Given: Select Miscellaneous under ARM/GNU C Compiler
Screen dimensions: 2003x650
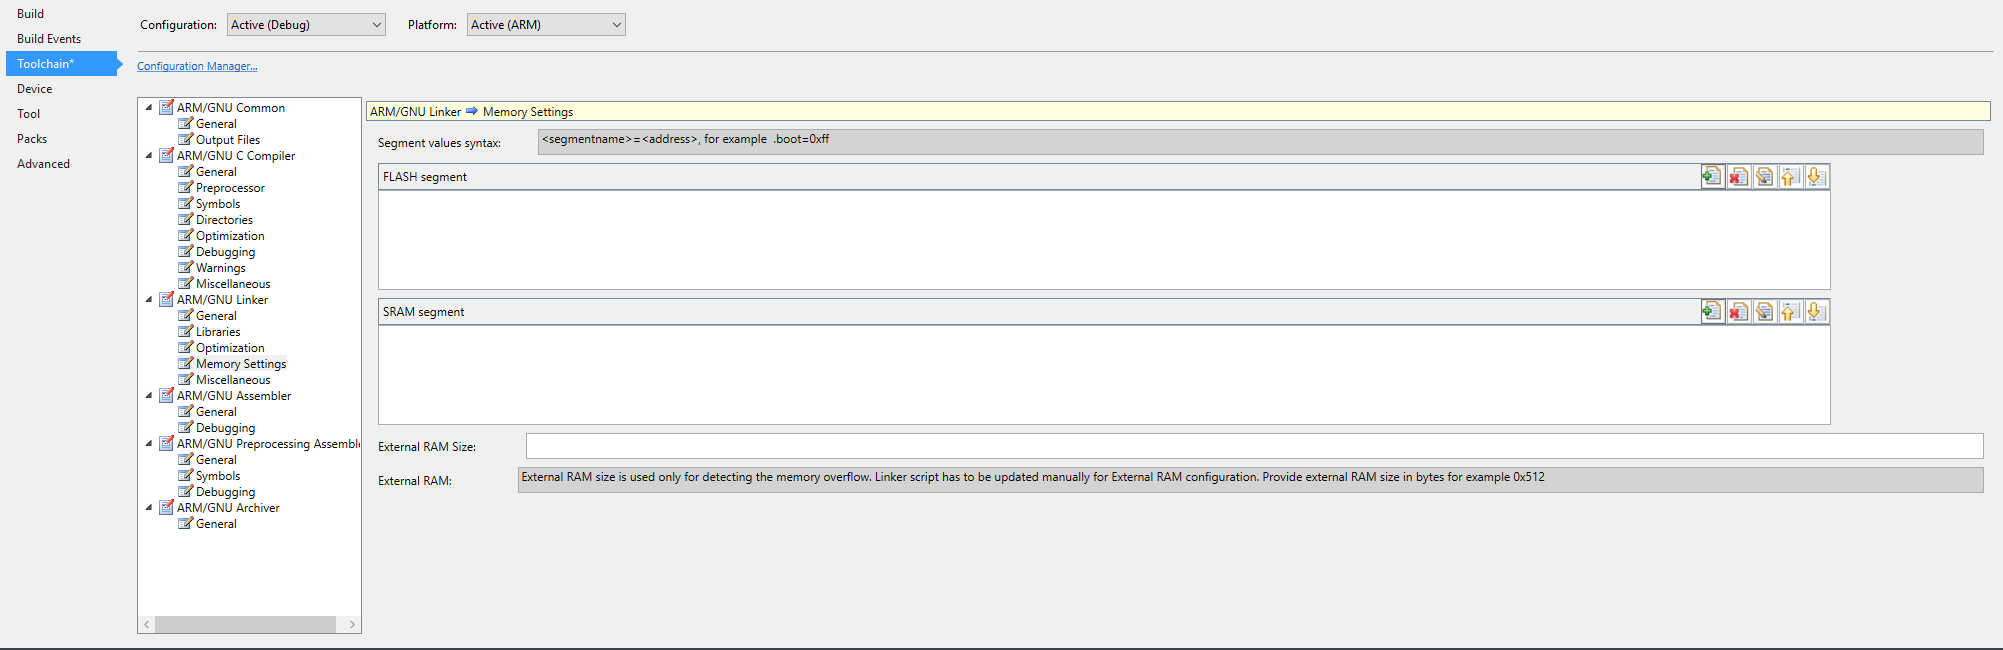Looking at the screenshot, I should point(233,284).
